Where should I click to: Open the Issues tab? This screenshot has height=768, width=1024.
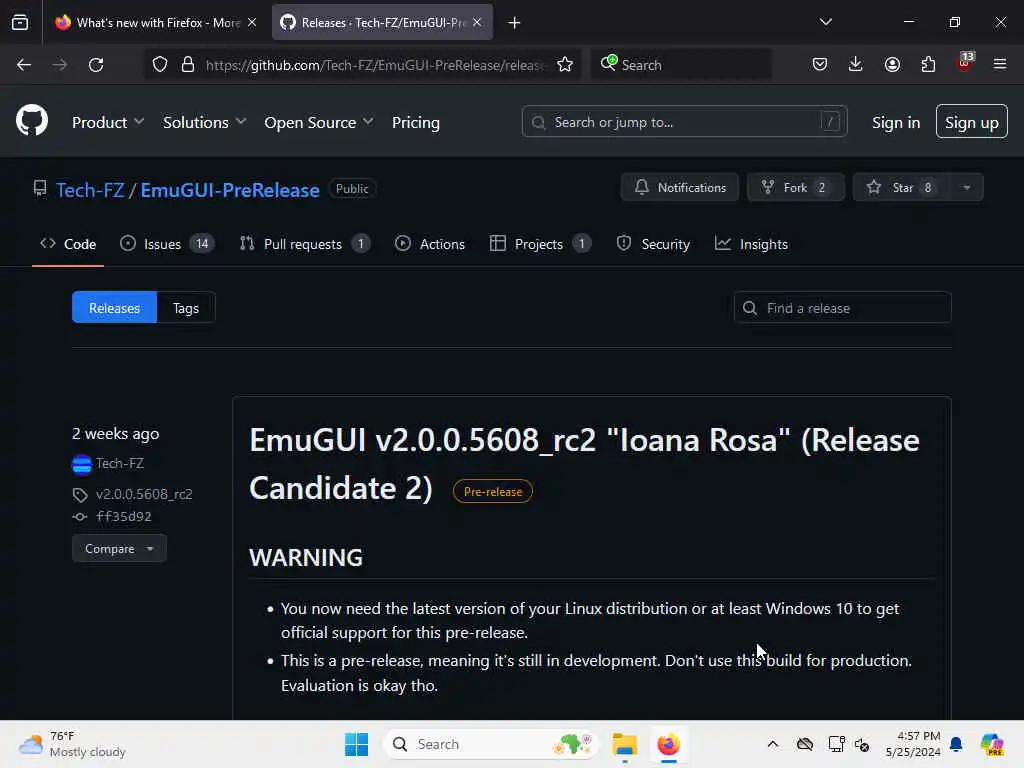coord(167,244)
